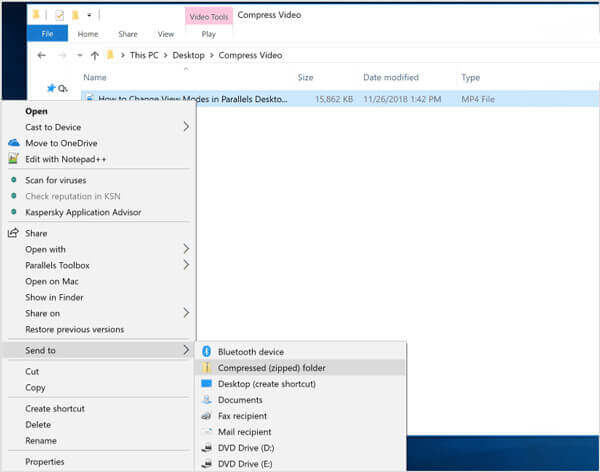Click chevron after Desktop in address bar

pos(212,56)
